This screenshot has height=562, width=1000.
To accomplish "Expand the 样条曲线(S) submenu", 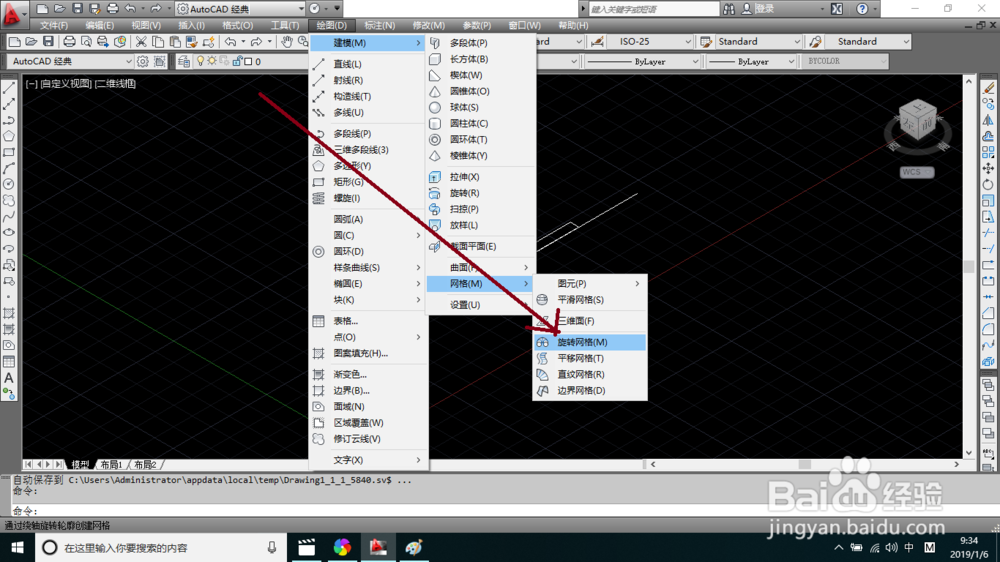I will [x=368, y=267].
